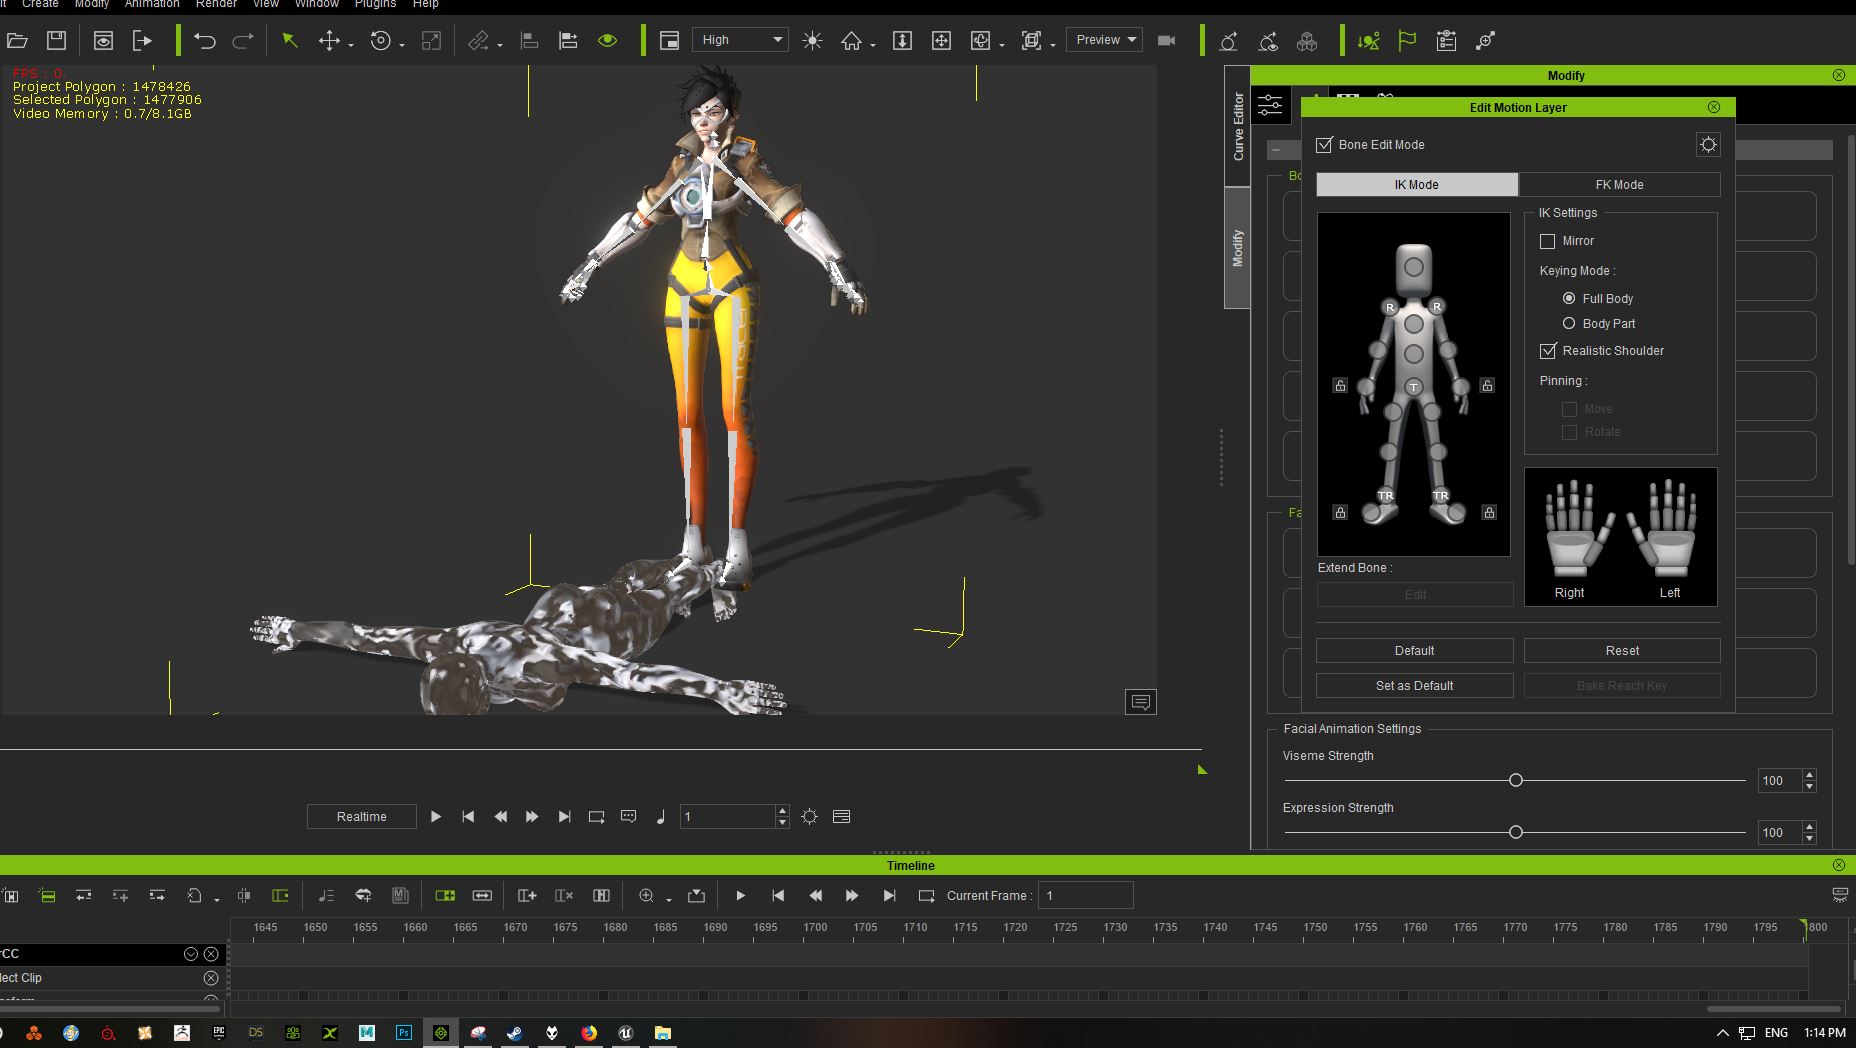This screenshot has width=1856, height=1048.
Task: Click the green flag toolbar icon
Action: 1407,41
